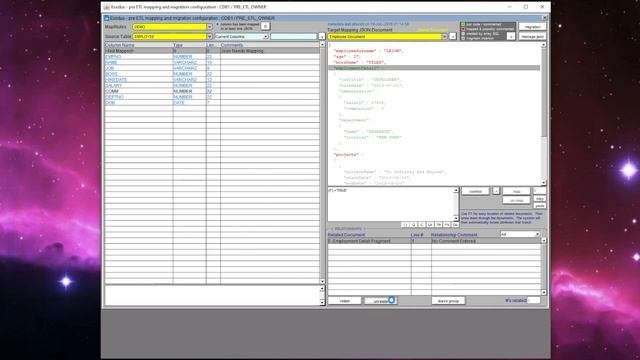Click the expression text area containing TRUE

coord(391,204)
